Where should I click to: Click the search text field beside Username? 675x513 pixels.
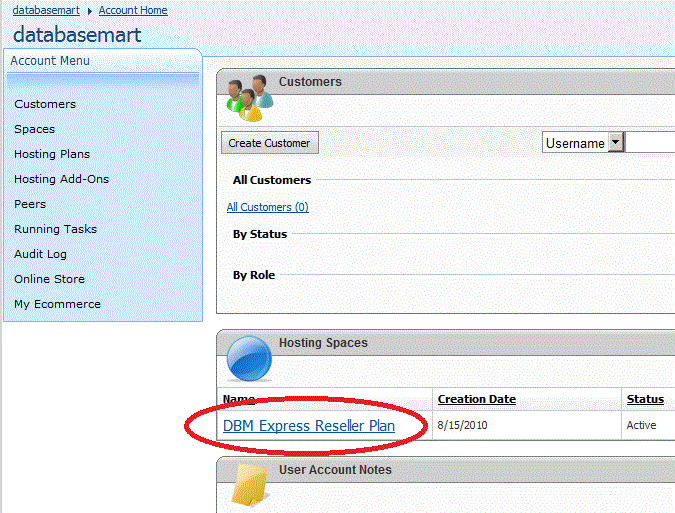(650, 142)
